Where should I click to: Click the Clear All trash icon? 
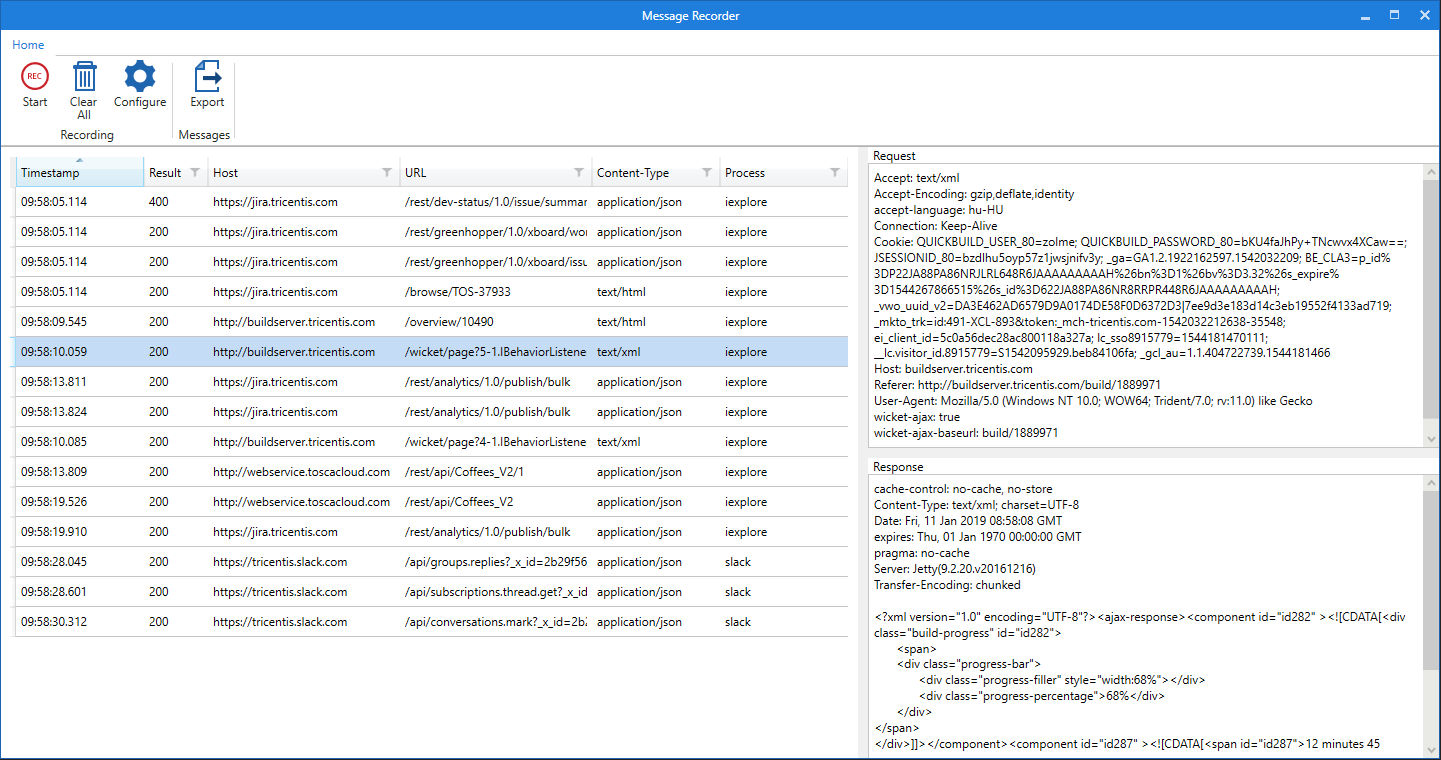84,77
